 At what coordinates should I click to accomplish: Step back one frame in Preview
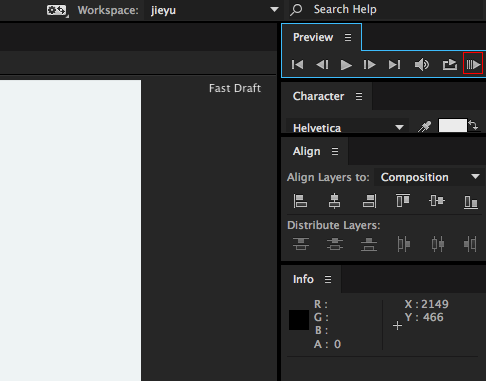(x=322, y=65)
